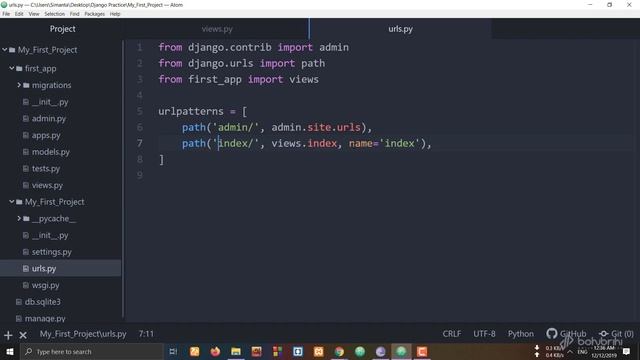Viewport: 640px width, 360px height.
Task: Open tests.py in the tree
Action: [46, 168]
